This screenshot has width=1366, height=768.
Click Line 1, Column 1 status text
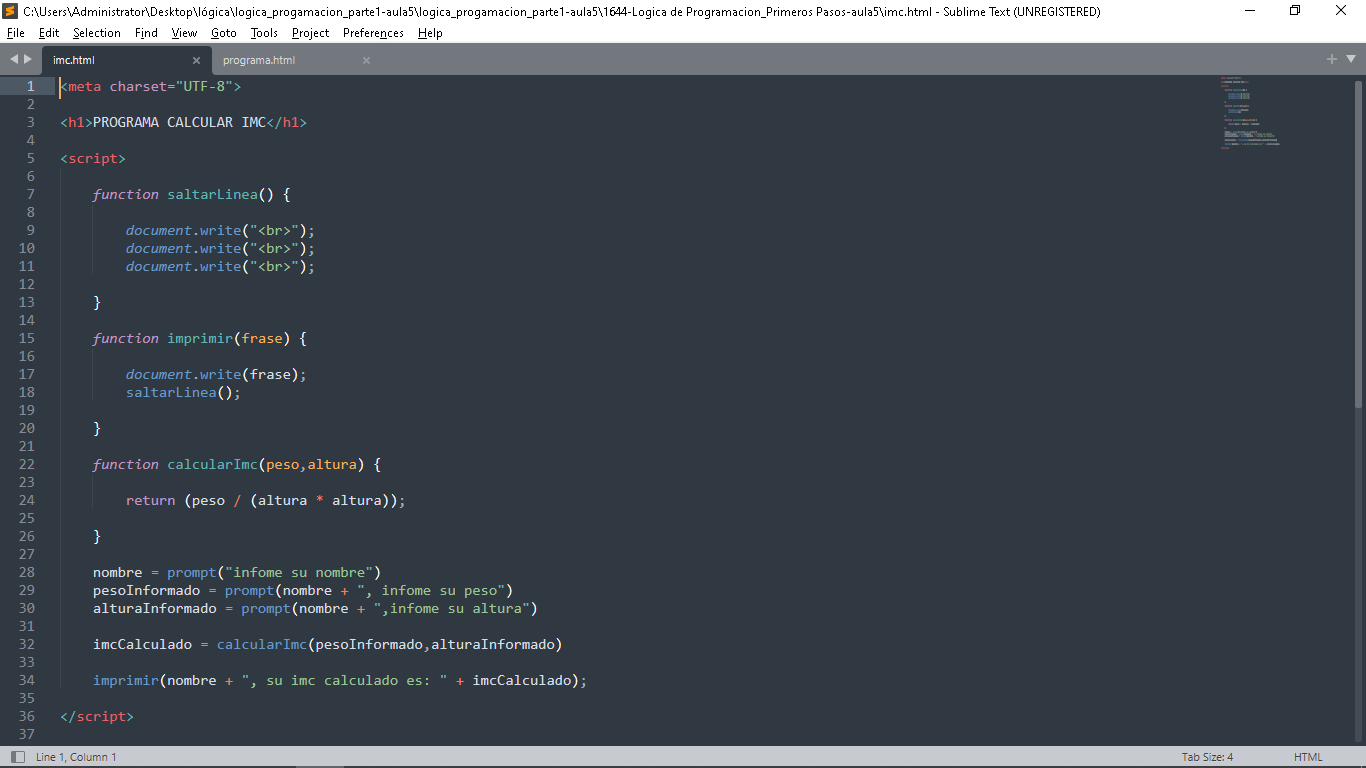pyautogui.click(x=76, y=757)
